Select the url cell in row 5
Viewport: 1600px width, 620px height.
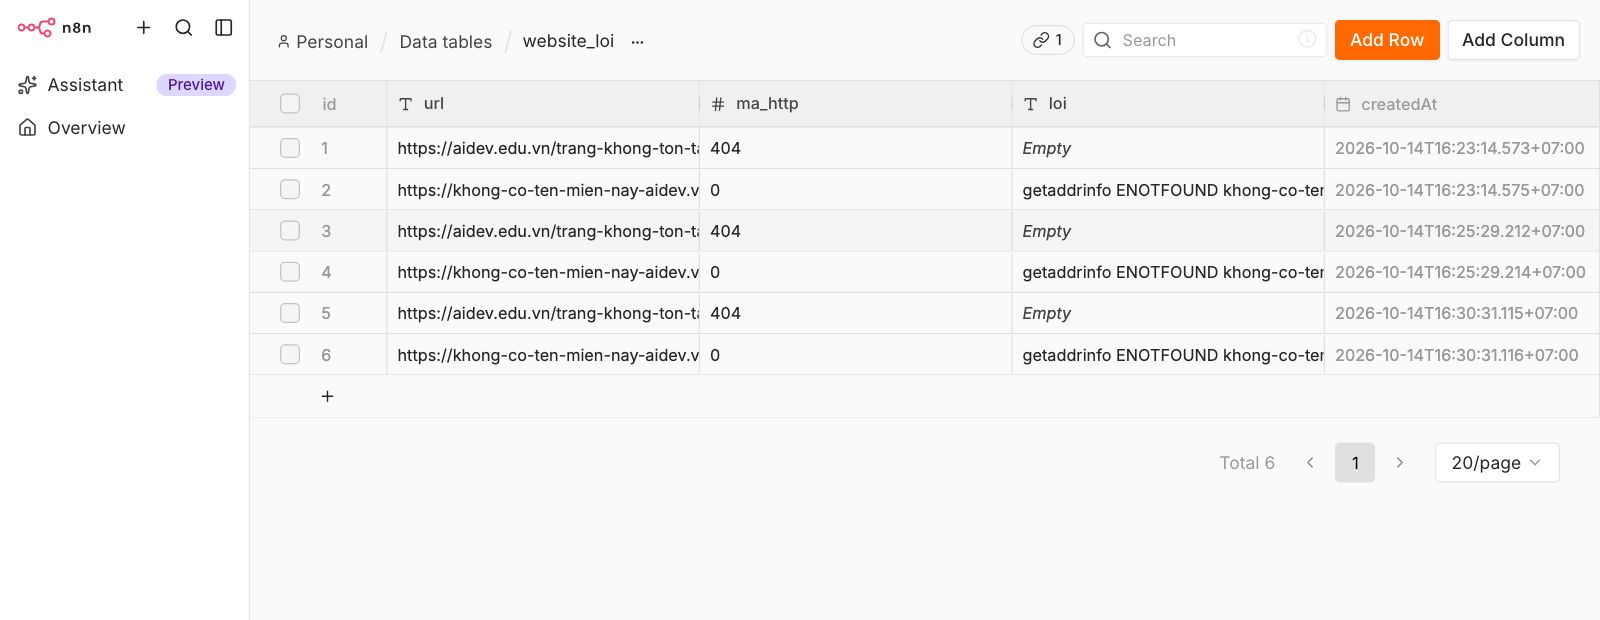pos(543,313)
